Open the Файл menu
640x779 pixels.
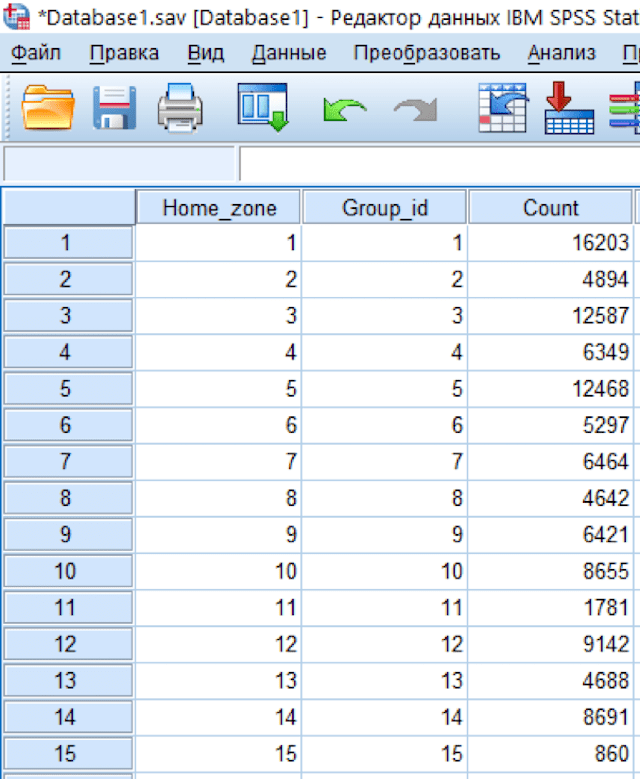pos(37,53)
